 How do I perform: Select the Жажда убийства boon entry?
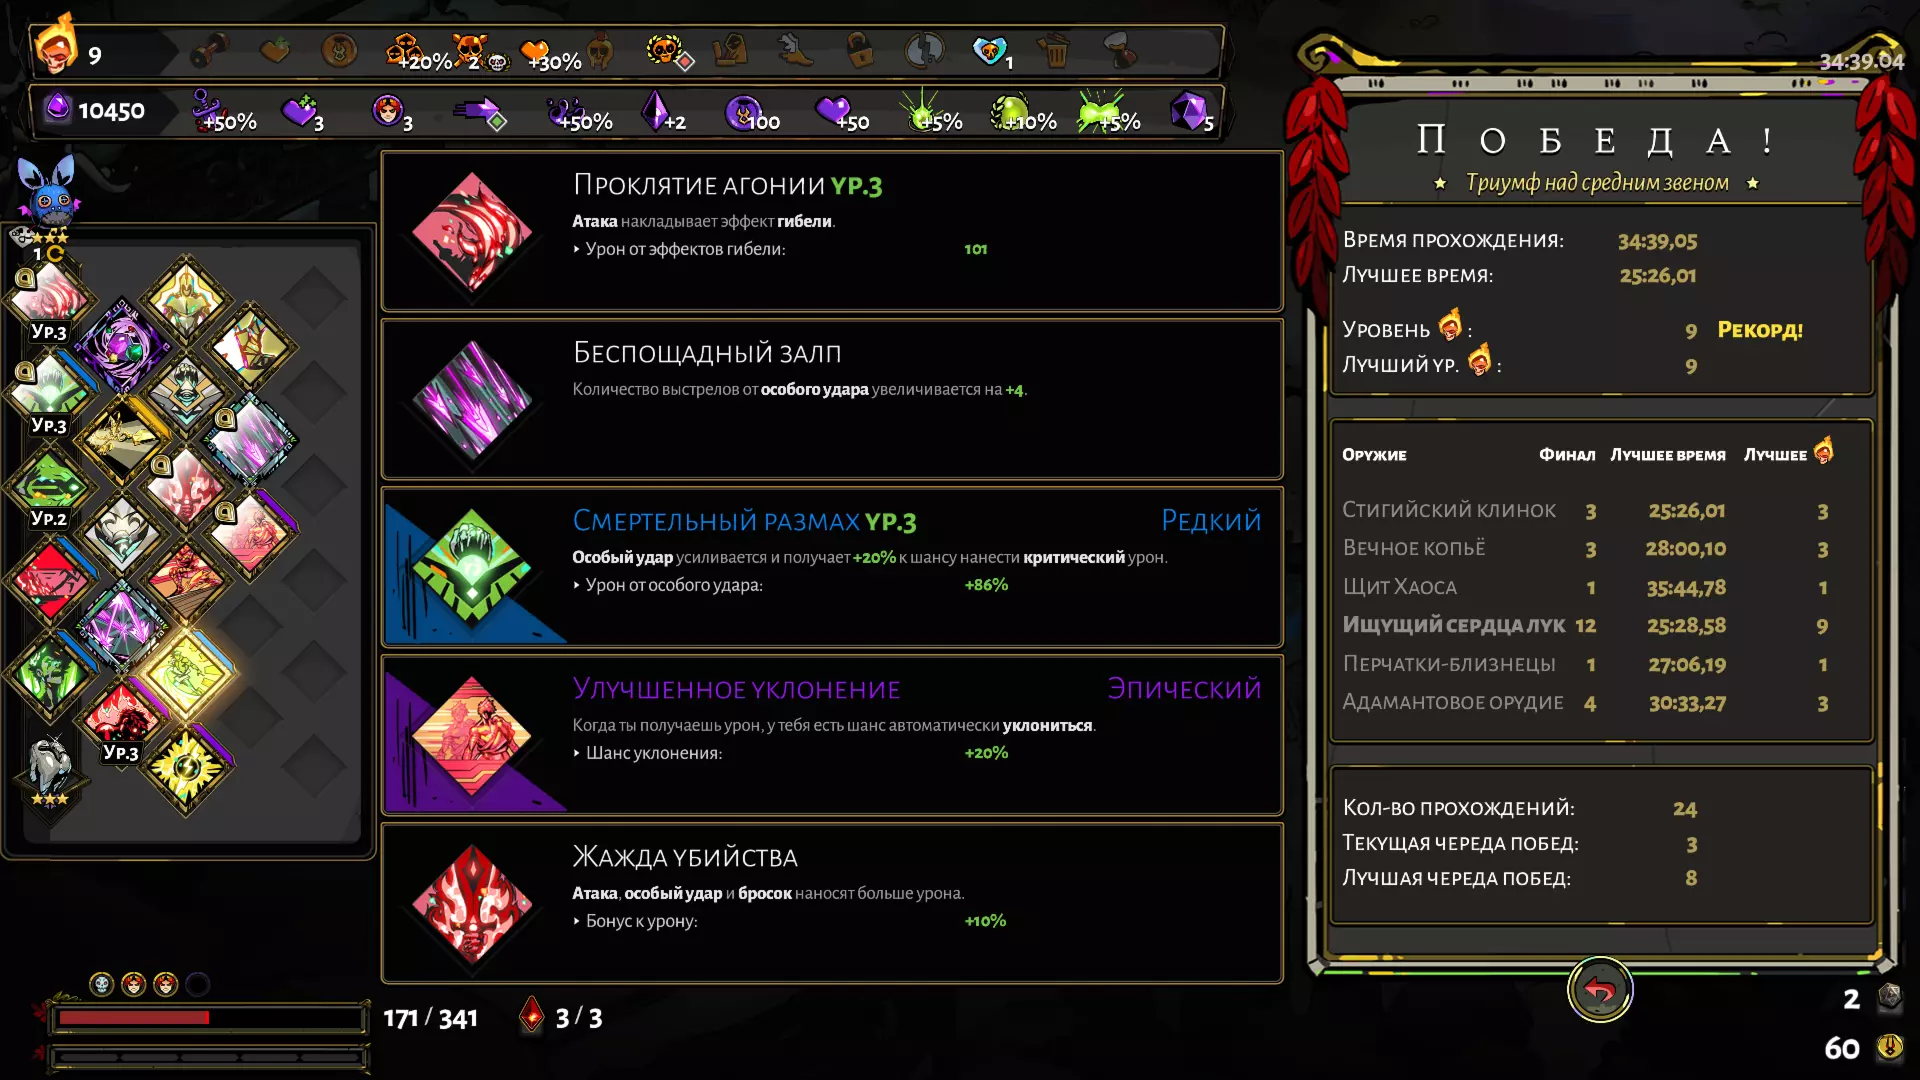(x=832, y=904)
